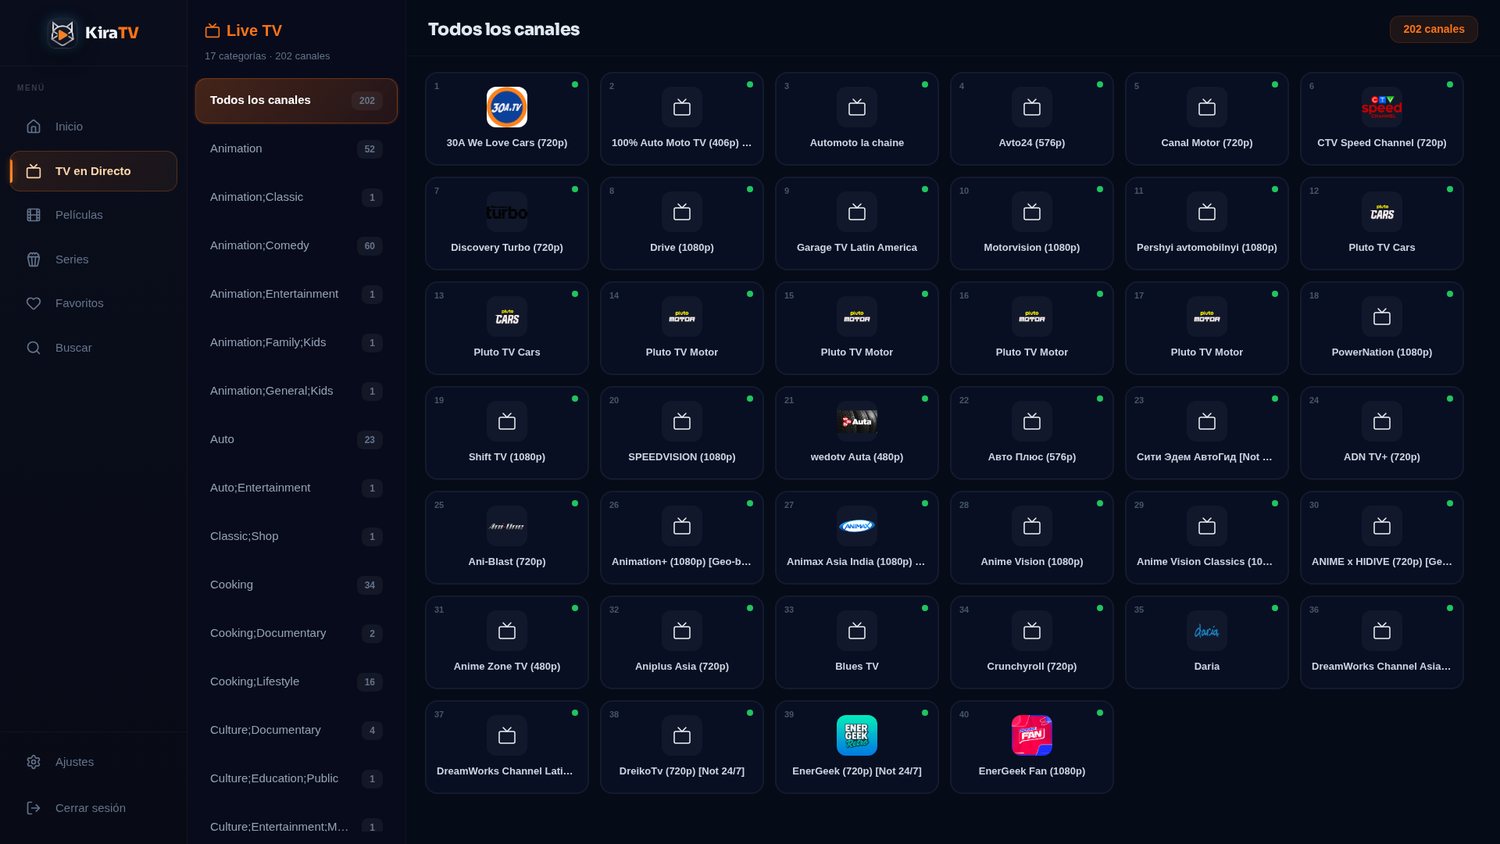Click the Crunchyroll placeholder TV icon

[1032, 631]
